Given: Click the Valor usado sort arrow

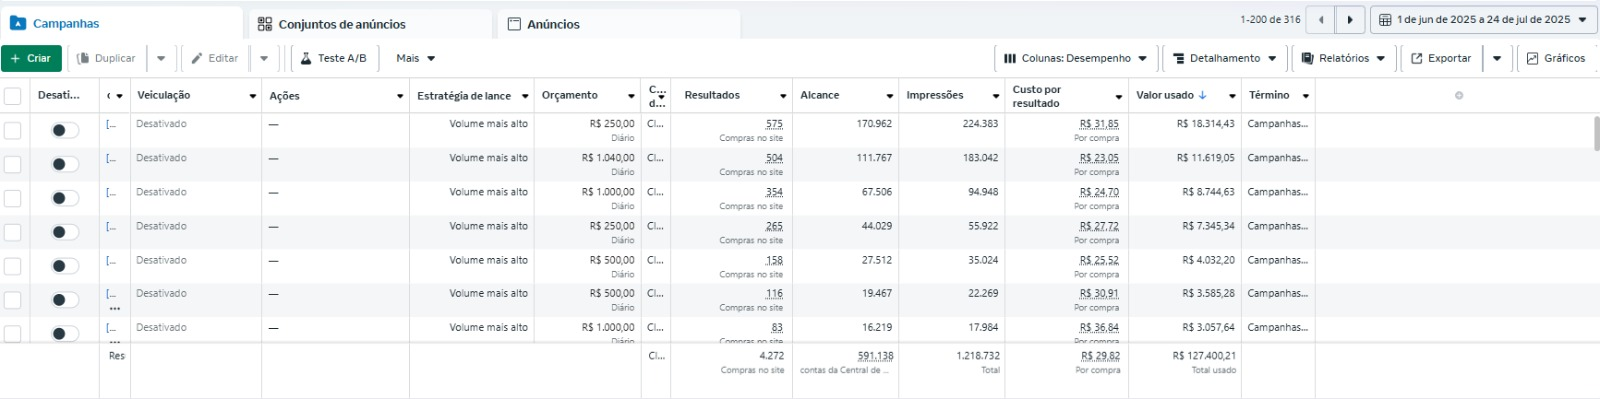Looking at the screenshot, I should (1203, 95).
